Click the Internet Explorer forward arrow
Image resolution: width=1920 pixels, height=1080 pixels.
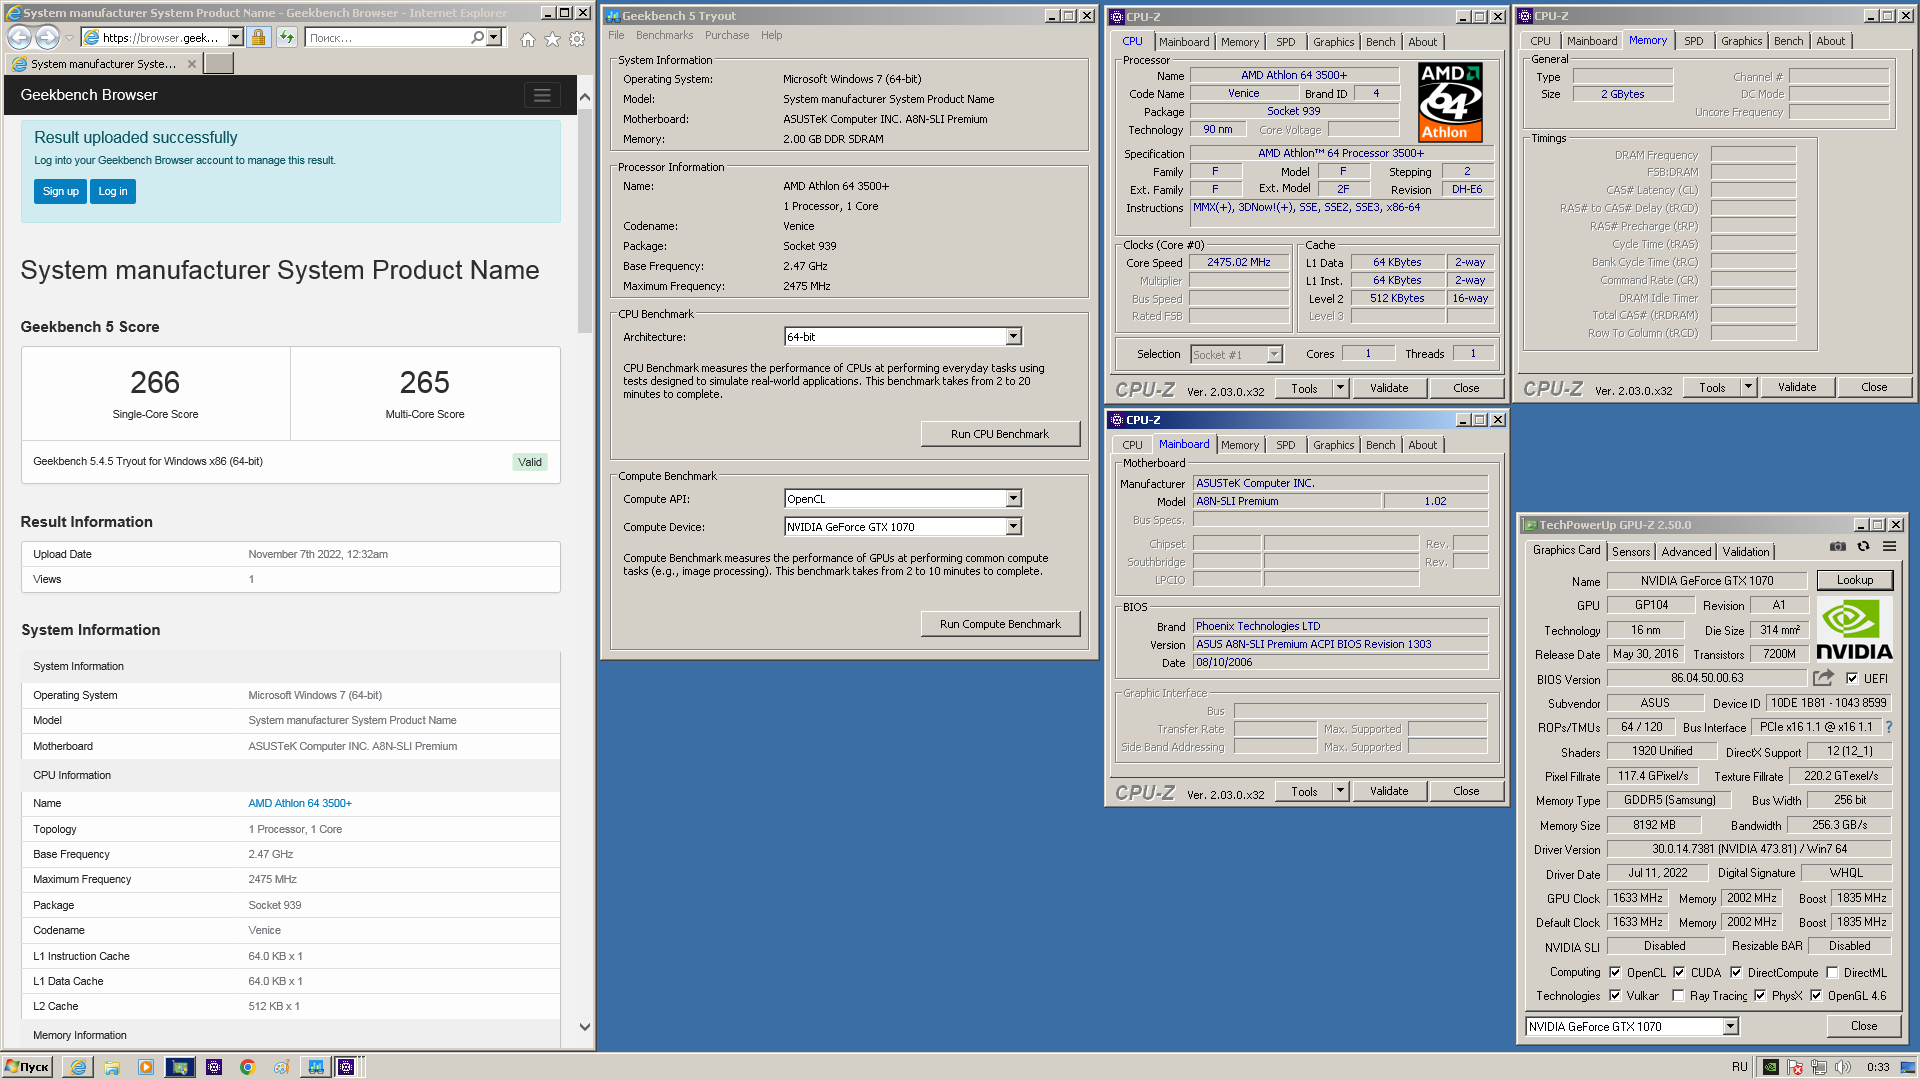click(47, 38)
